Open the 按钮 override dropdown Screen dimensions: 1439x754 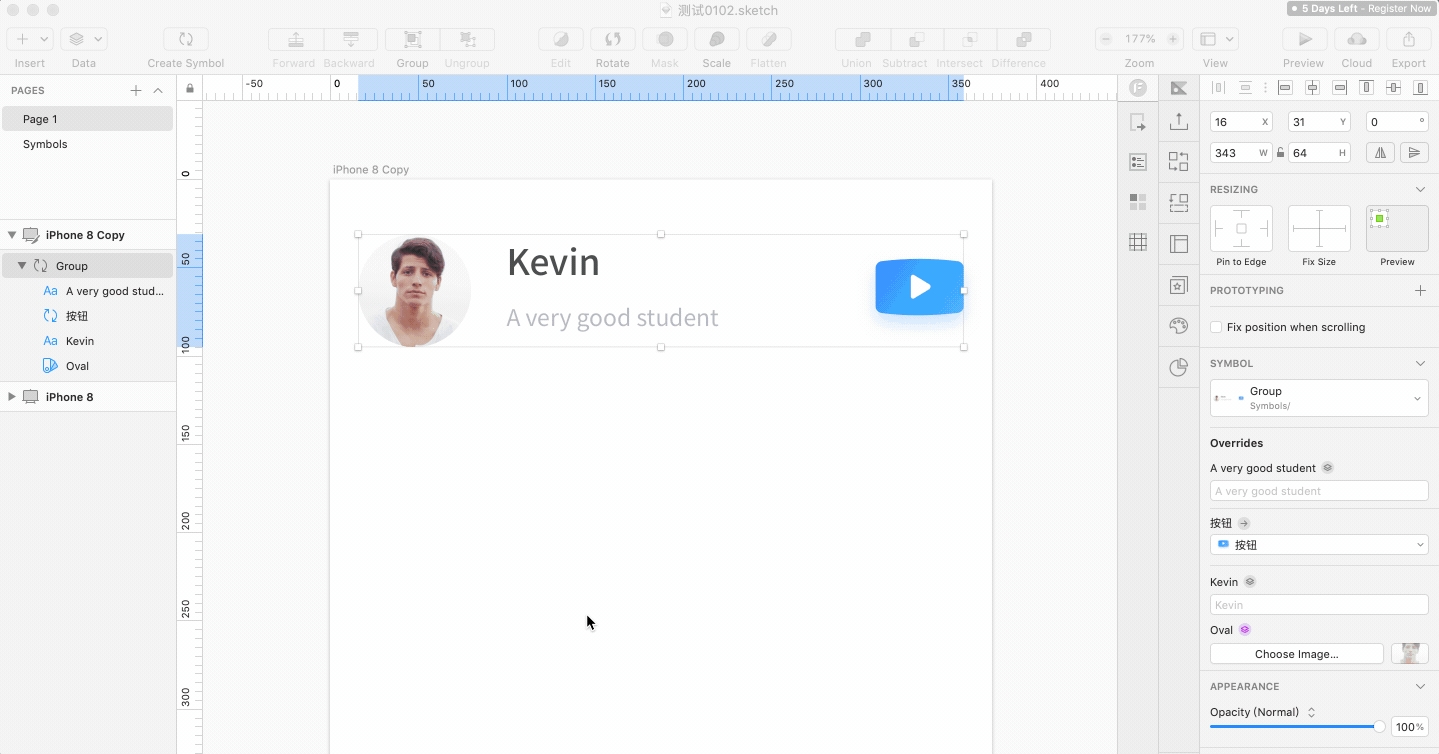click(x=1319, y=545)
